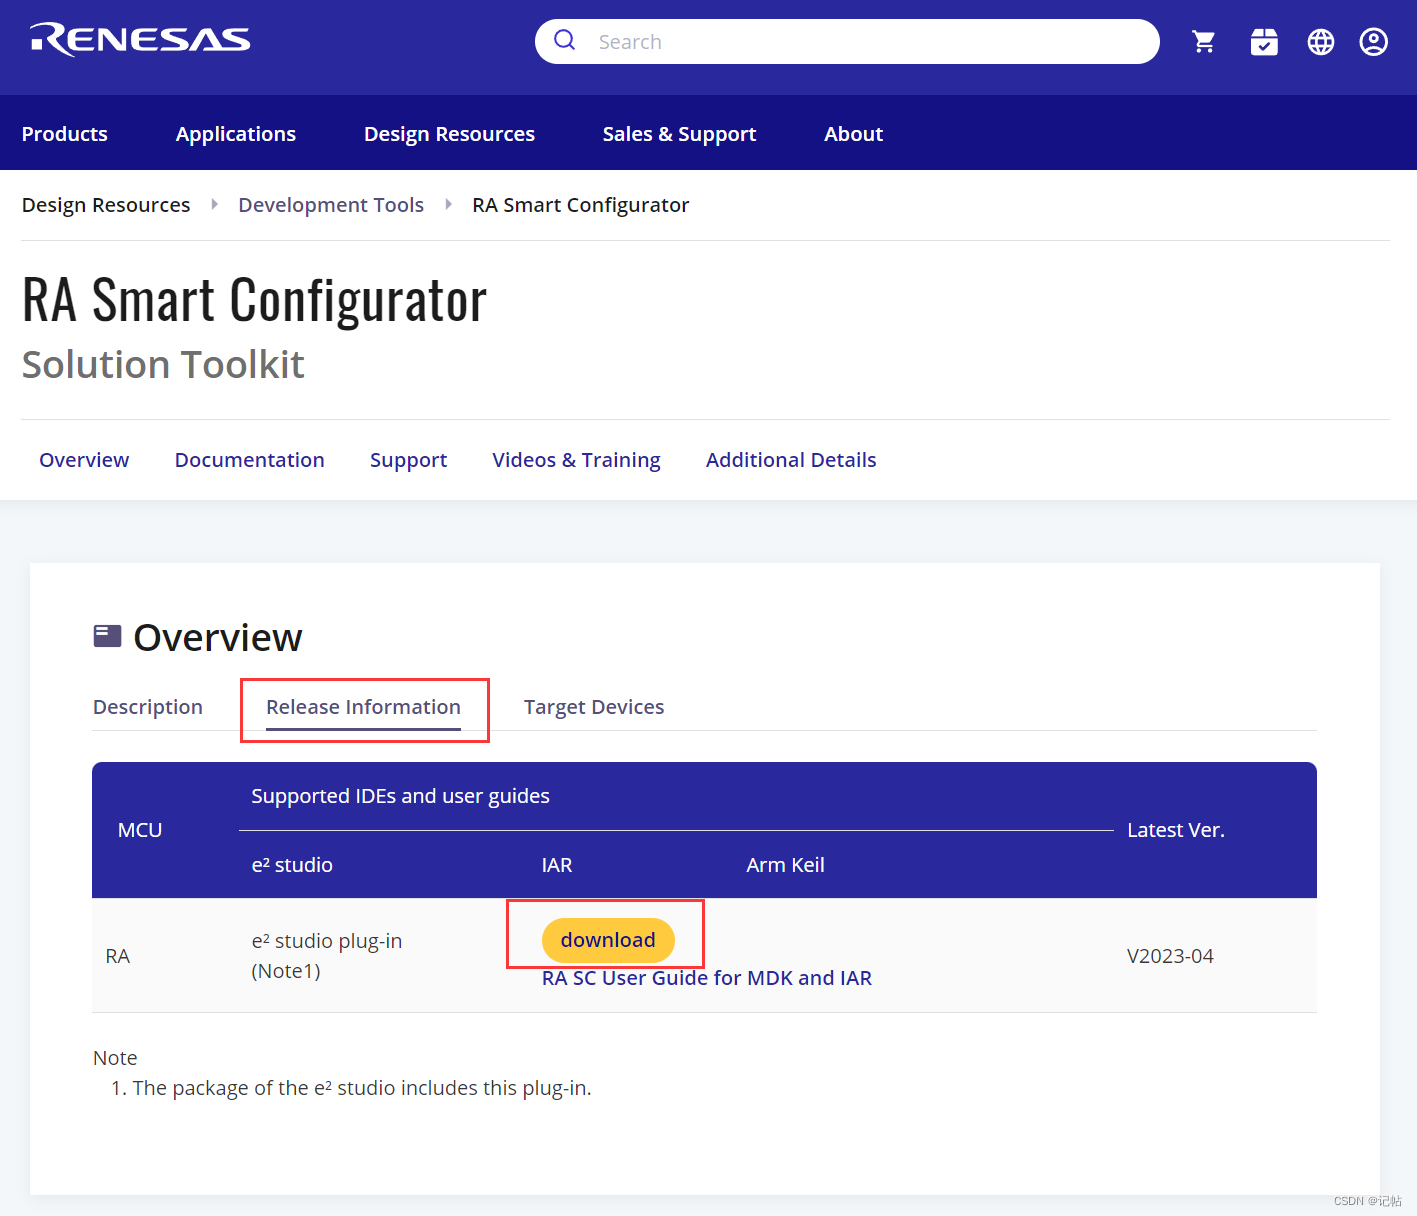The height and width of the screenshot is (1216, 1417).
Task: Click the IAR column header
Action: [x=557, y=865]
